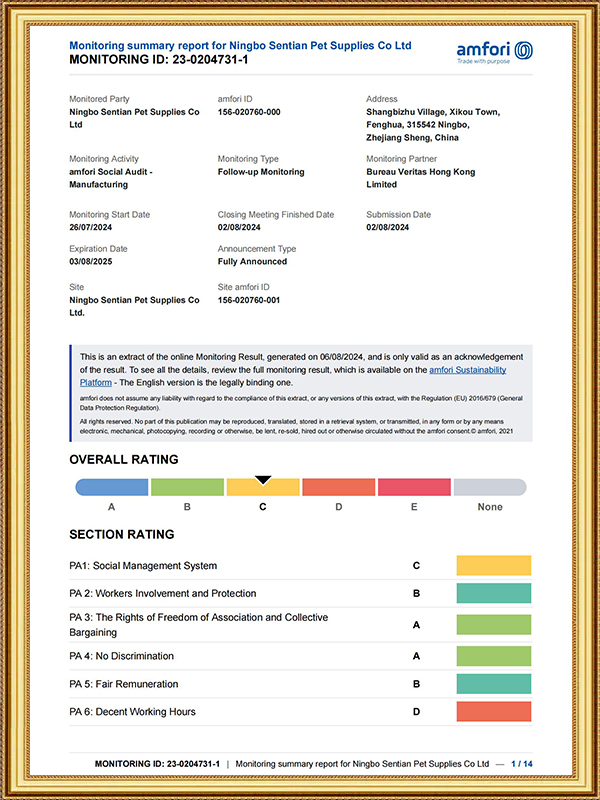Select the expiration date 03/08/2025

[x=91, y=261]
